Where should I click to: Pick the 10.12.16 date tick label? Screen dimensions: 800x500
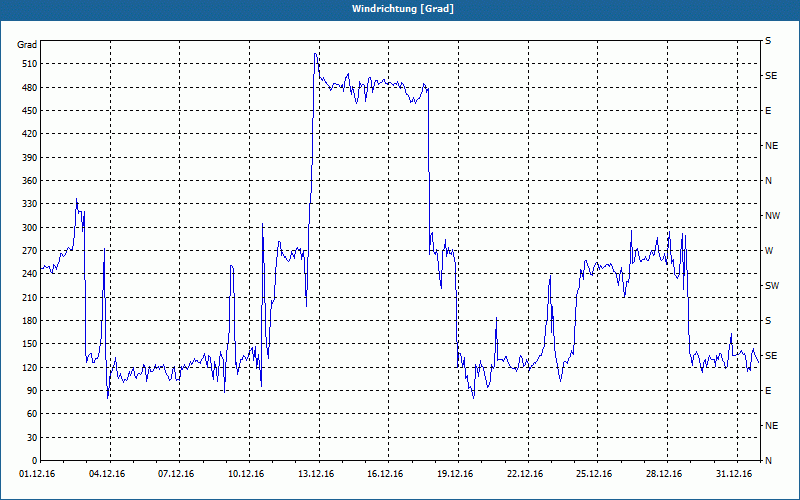(246, 474)
